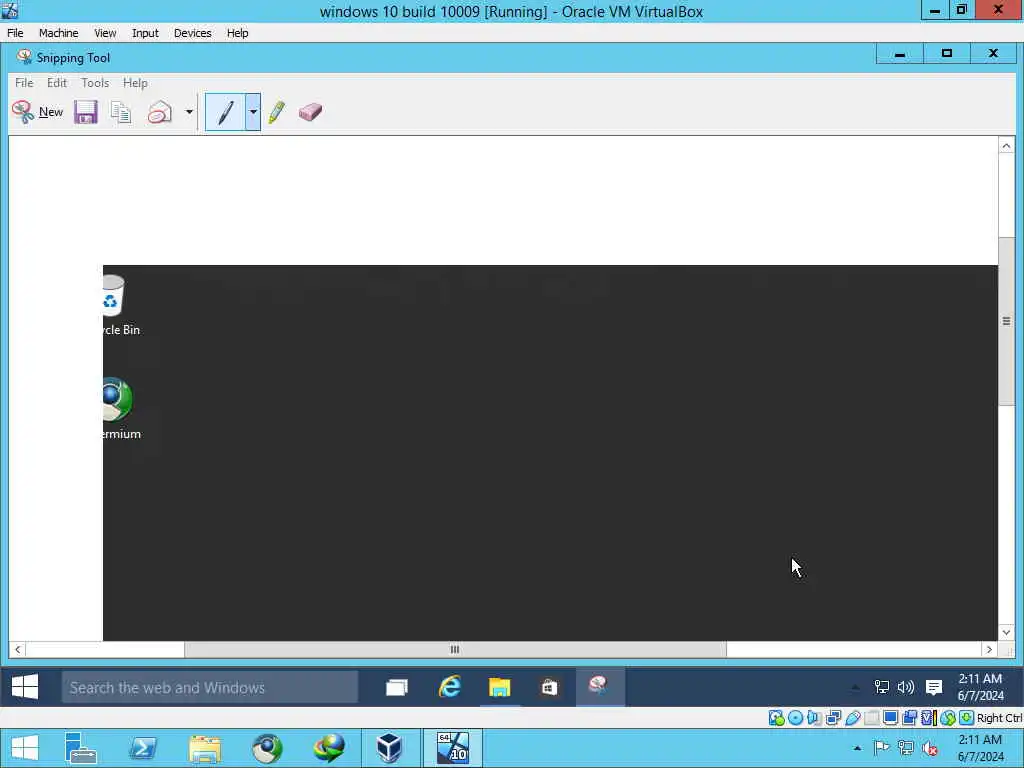Click the Snipping Tool guest taskbar button

point(600,687)
